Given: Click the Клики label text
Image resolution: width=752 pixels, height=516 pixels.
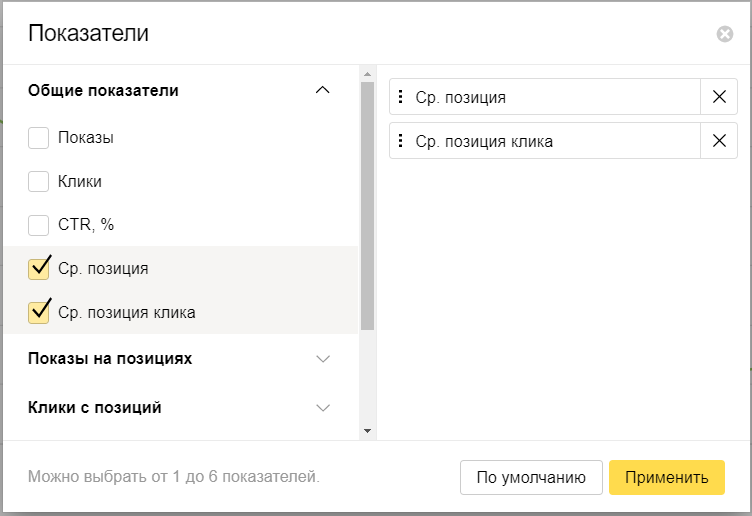Looking at the screenshot, I should 80,182.
